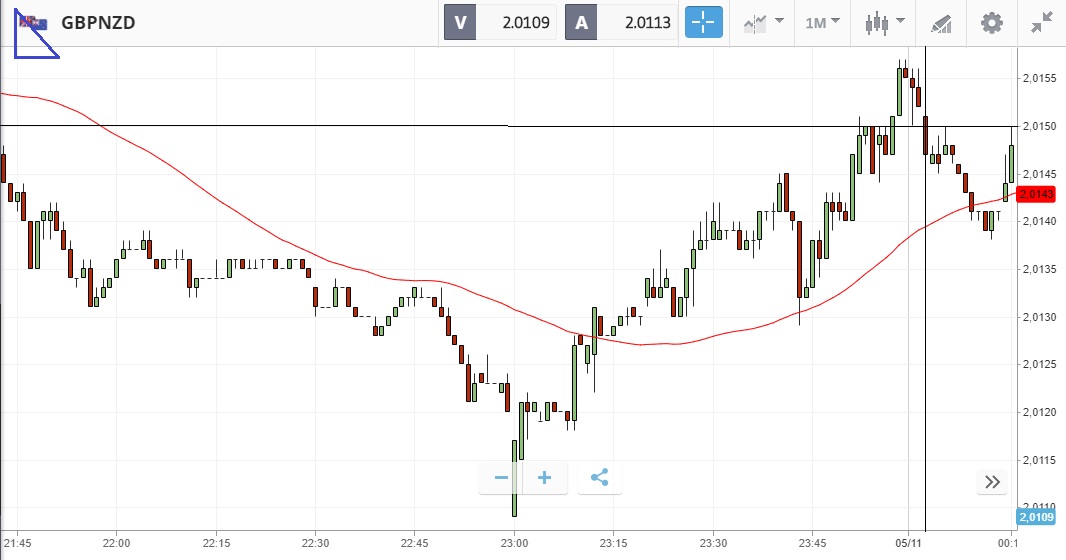The width and height of the screenshot is (1066, 560).
Task: Click the collapse chart arrows icon
Action: click(1041, 22)
